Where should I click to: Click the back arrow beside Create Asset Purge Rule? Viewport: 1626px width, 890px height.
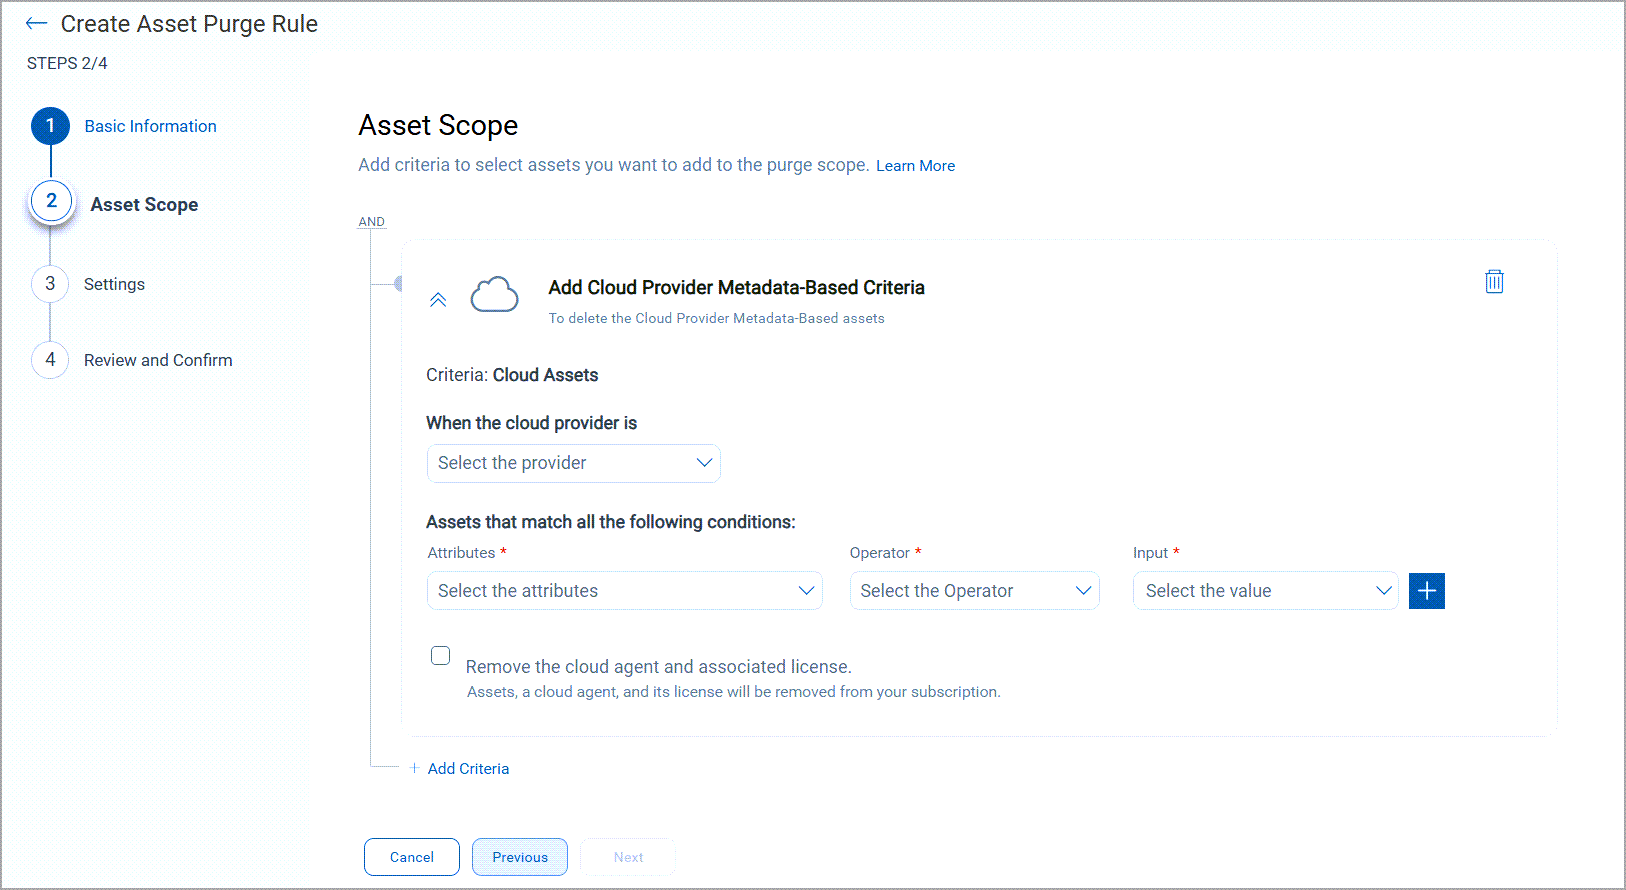click(x=36, y=23)
